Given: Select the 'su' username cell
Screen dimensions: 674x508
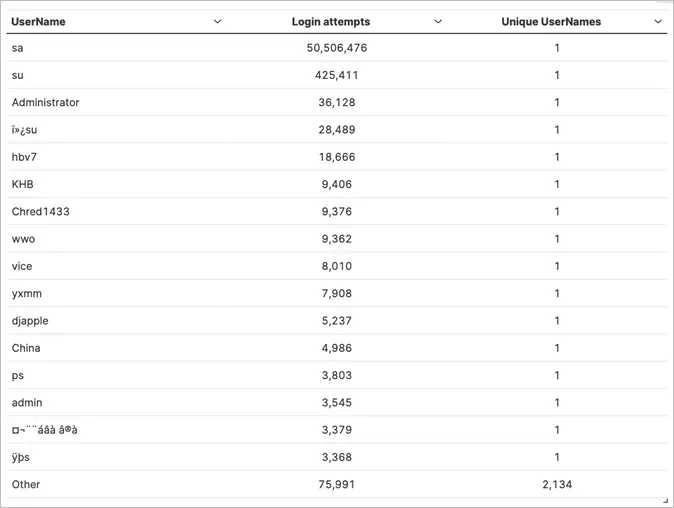Looking at the screenshot, I should point(18,75).
